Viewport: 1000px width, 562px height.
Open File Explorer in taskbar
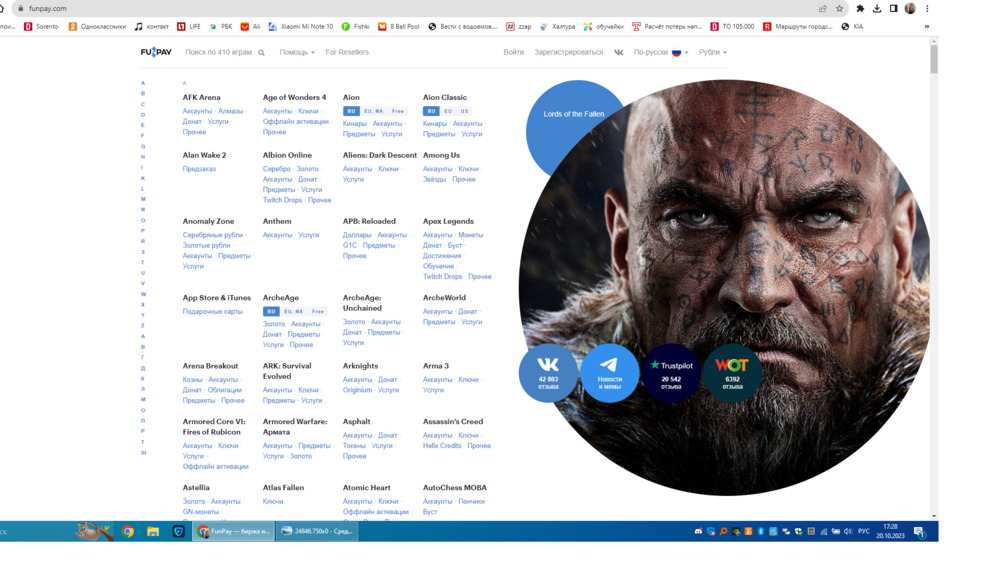pyautogui.click(x=153, y=531)
